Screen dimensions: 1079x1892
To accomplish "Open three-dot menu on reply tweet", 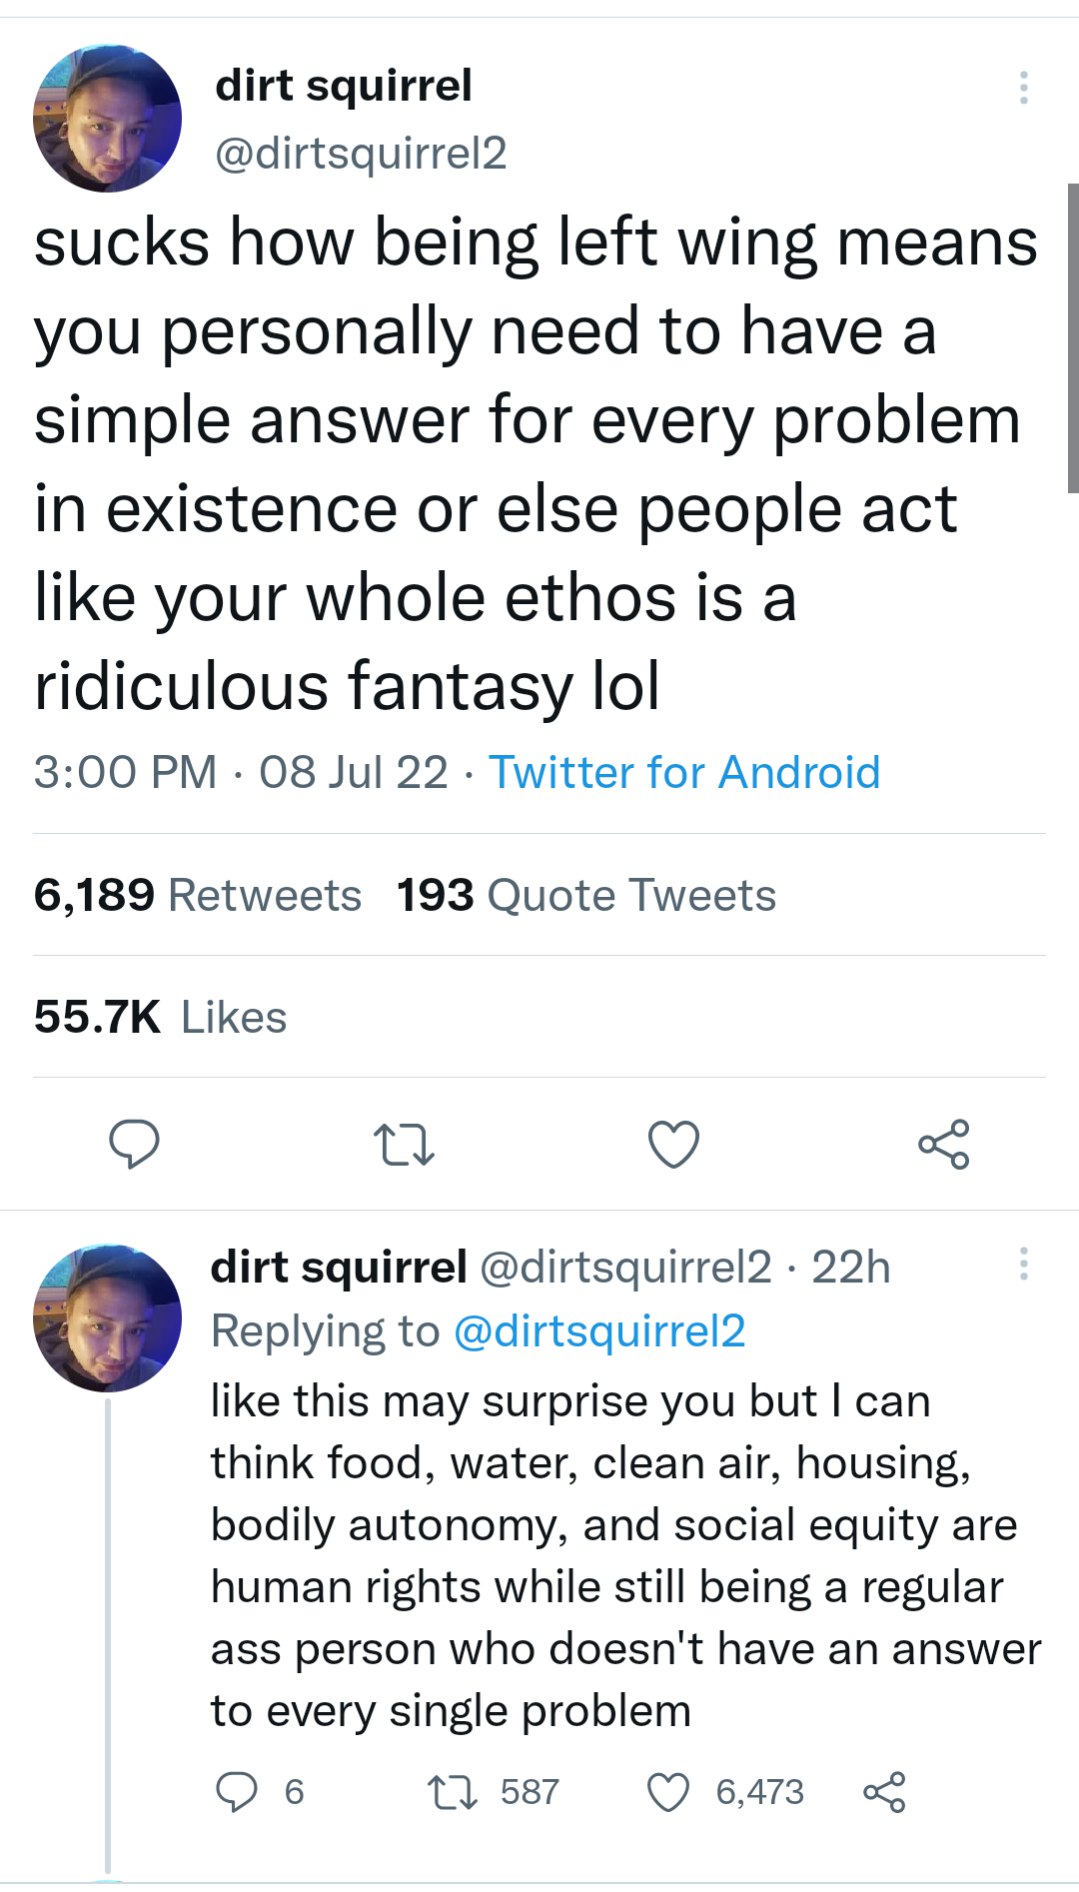I will [x=1023, y=1264].
